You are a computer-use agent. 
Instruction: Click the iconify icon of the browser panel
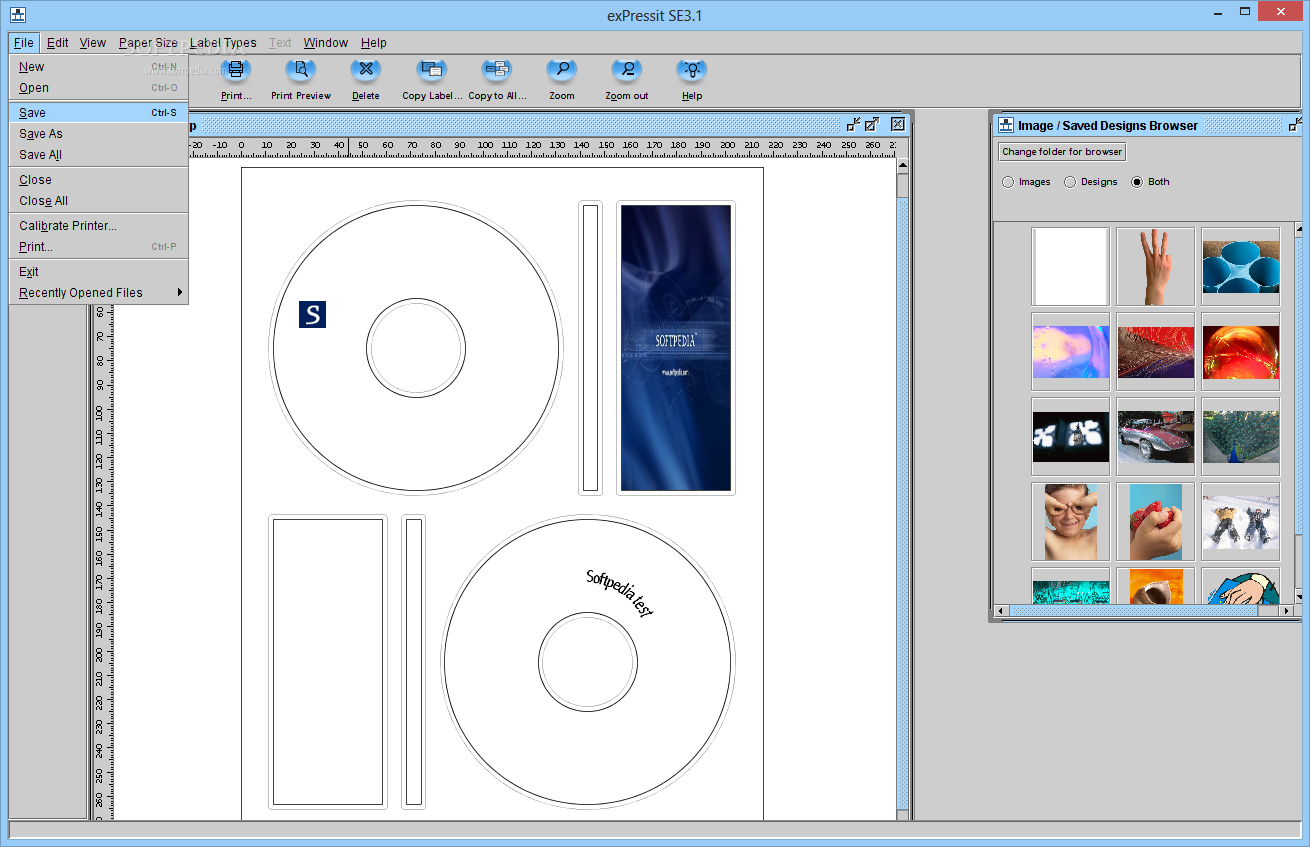[x=1296, y=125]
